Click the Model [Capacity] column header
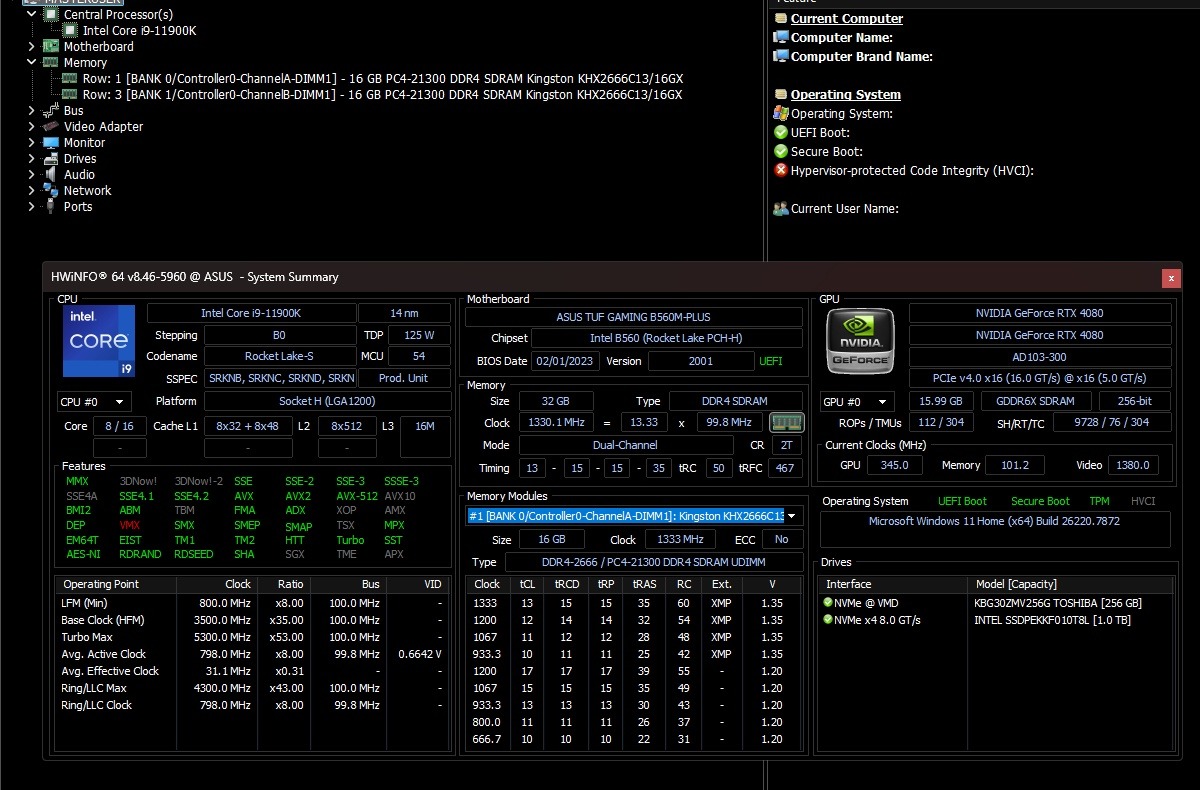This screenshot has height=790, width=1200. [x=1069, y=584]
